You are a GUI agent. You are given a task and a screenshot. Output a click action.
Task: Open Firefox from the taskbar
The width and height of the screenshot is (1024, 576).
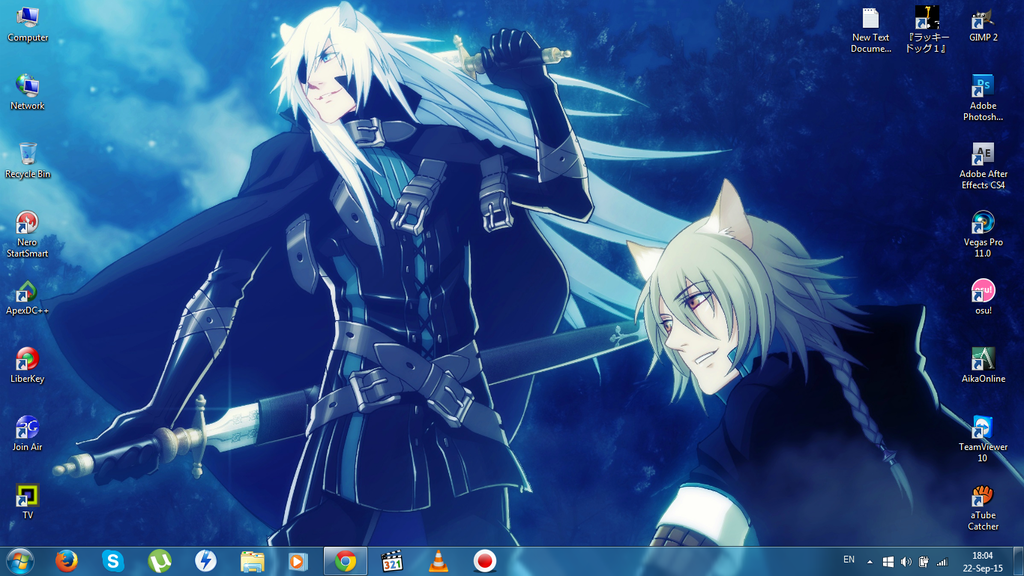[67, 561]
